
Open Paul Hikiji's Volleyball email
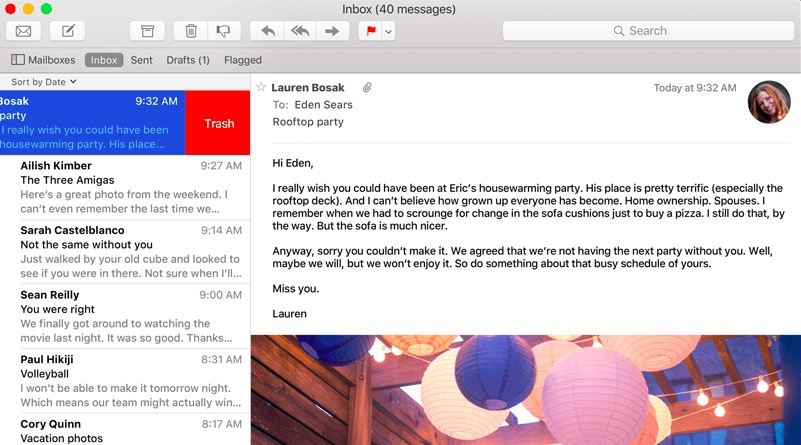click(125, 381)
